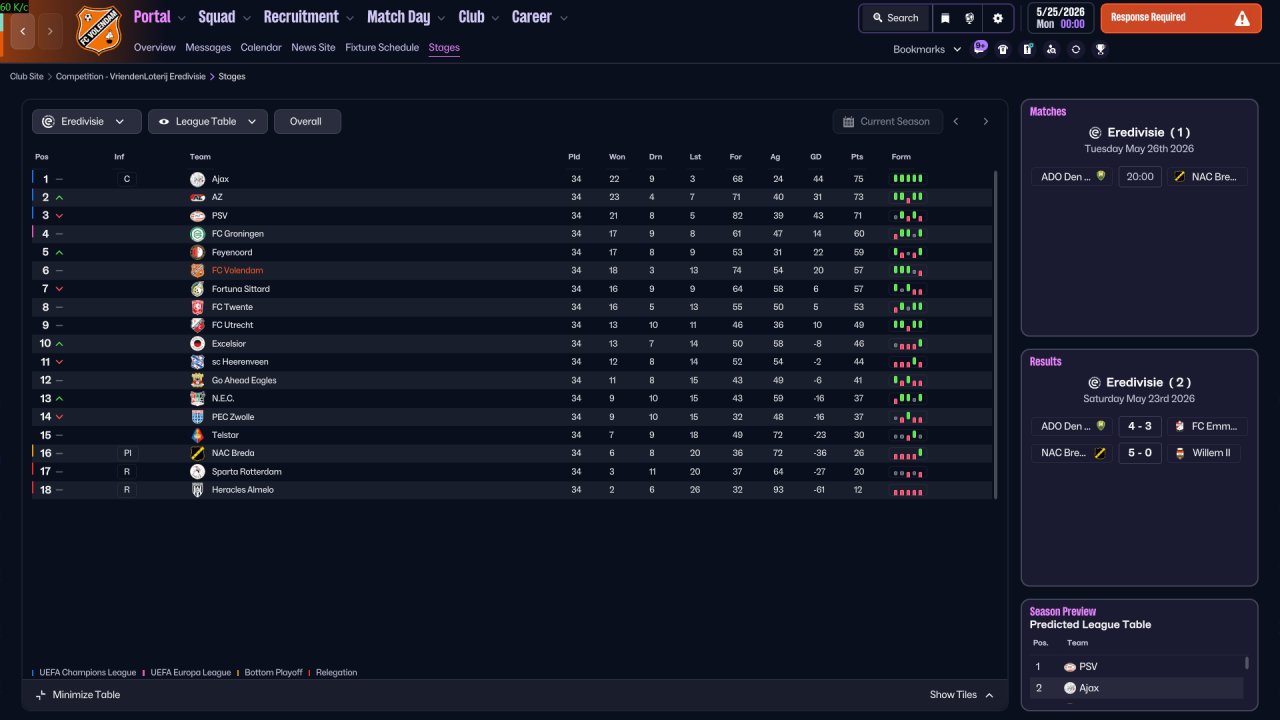Open the FC Volendam team name in table
This screenshot has height=720, width=1280.
point(237,271)
